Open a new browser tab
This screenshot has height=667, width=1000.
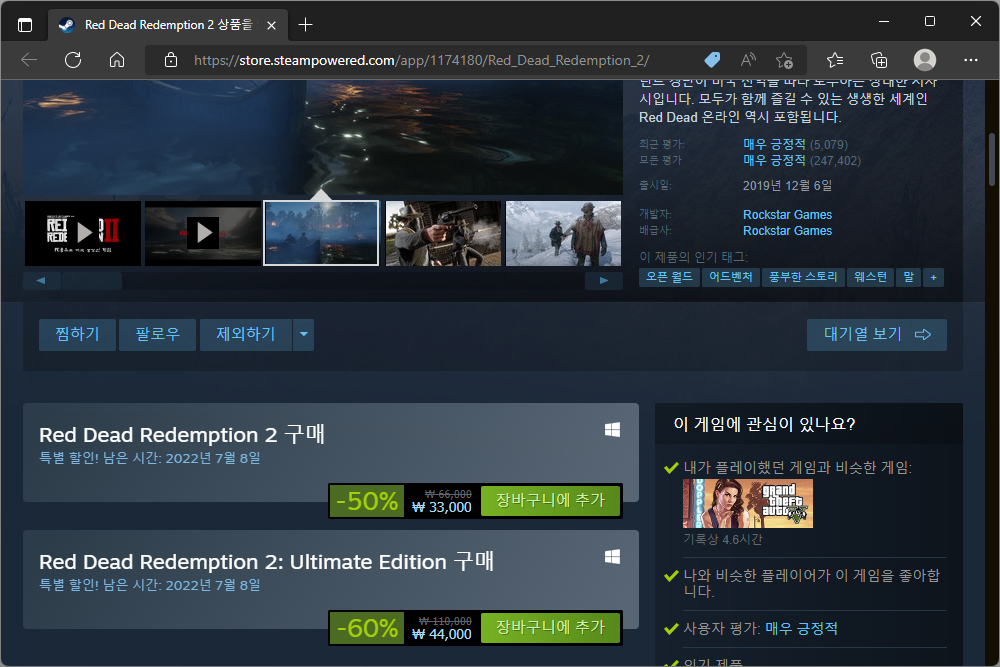[x=305, y=25]
